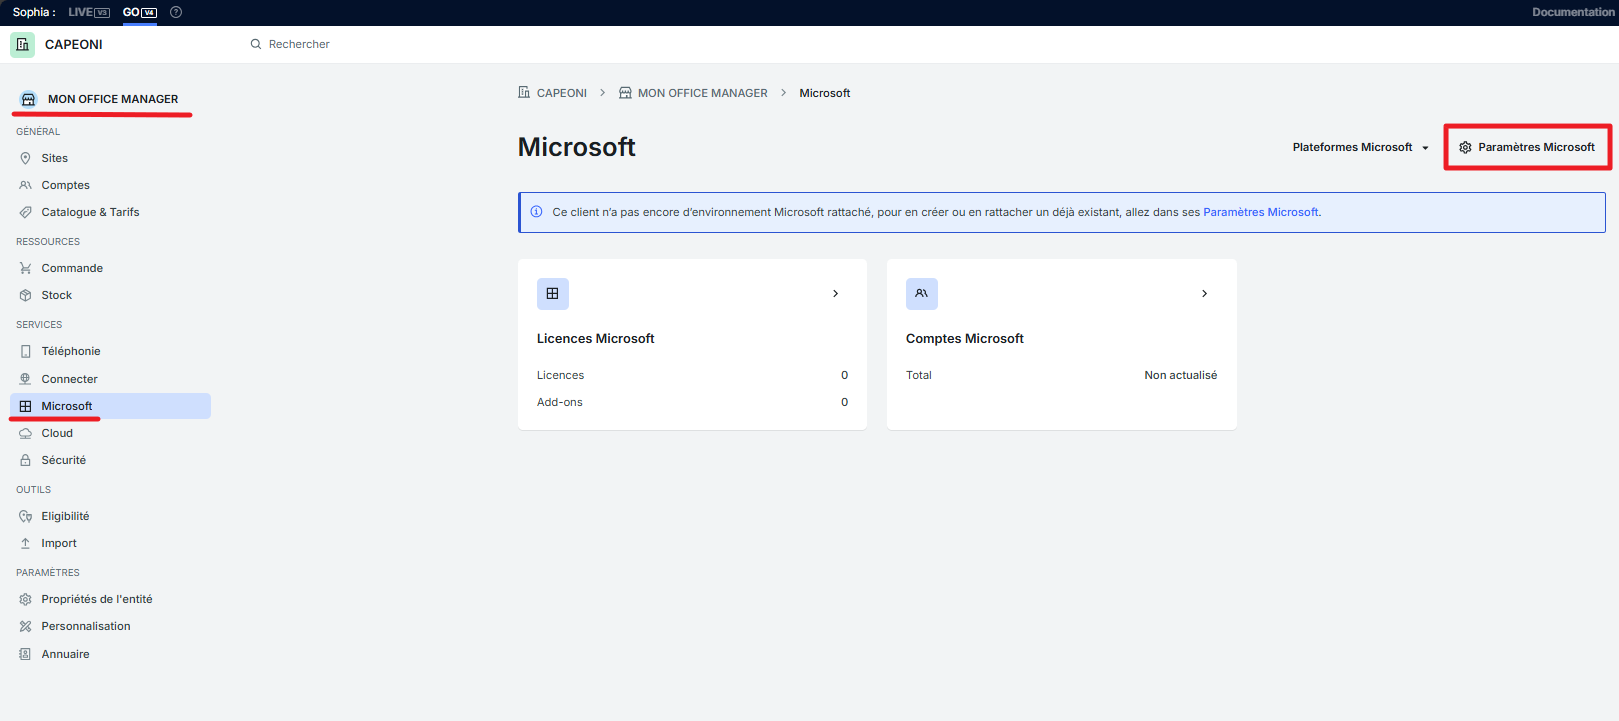
Task: Switch to the GO V4 tab
Action: (x=140, y=12)
